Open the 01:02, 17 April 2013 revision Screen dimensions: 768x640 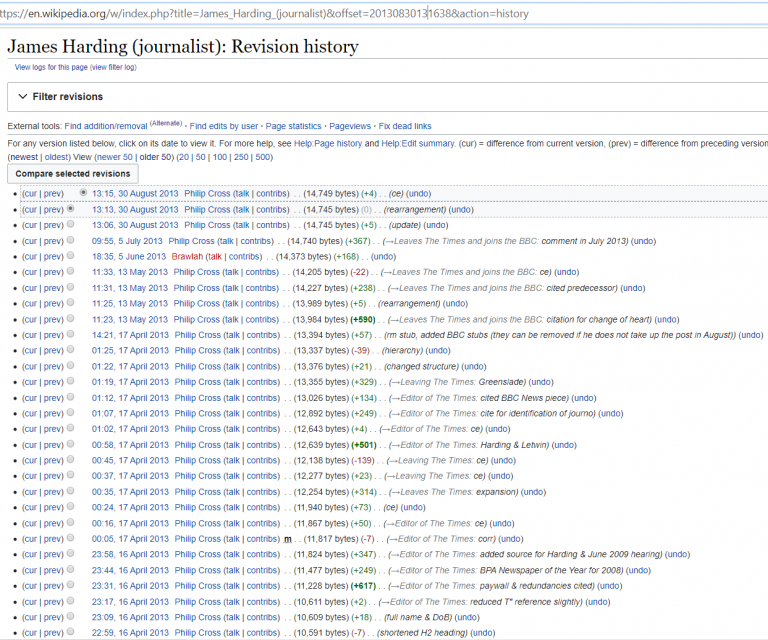130,429
